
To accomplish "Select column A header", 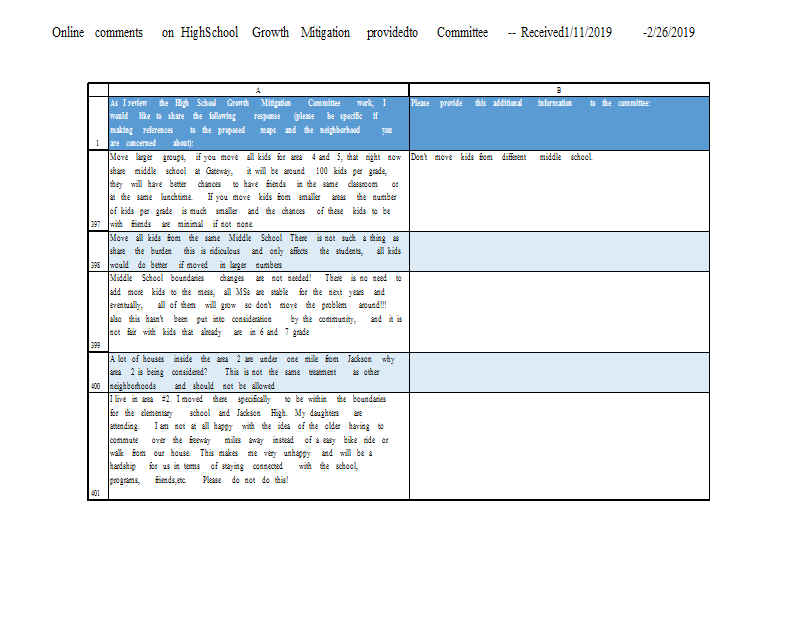I will (x=259, y=90).
